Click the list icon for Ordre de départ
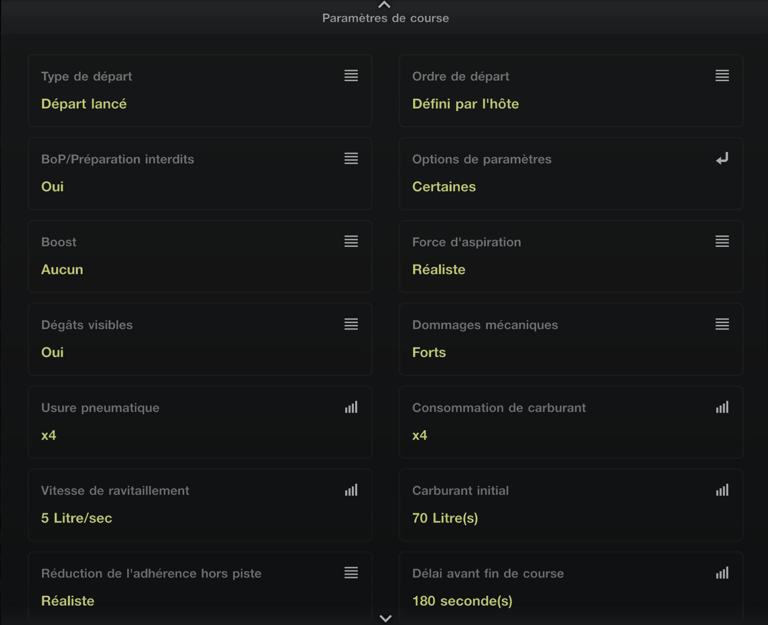Viewport: 768px width, 625px height. (722, 76)
